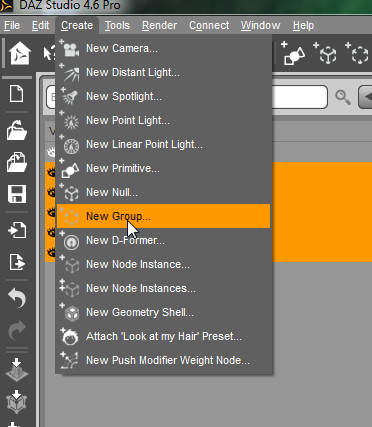Save the scene using the floppy disk icon
The image size is (372, 427).
point(17,194)
